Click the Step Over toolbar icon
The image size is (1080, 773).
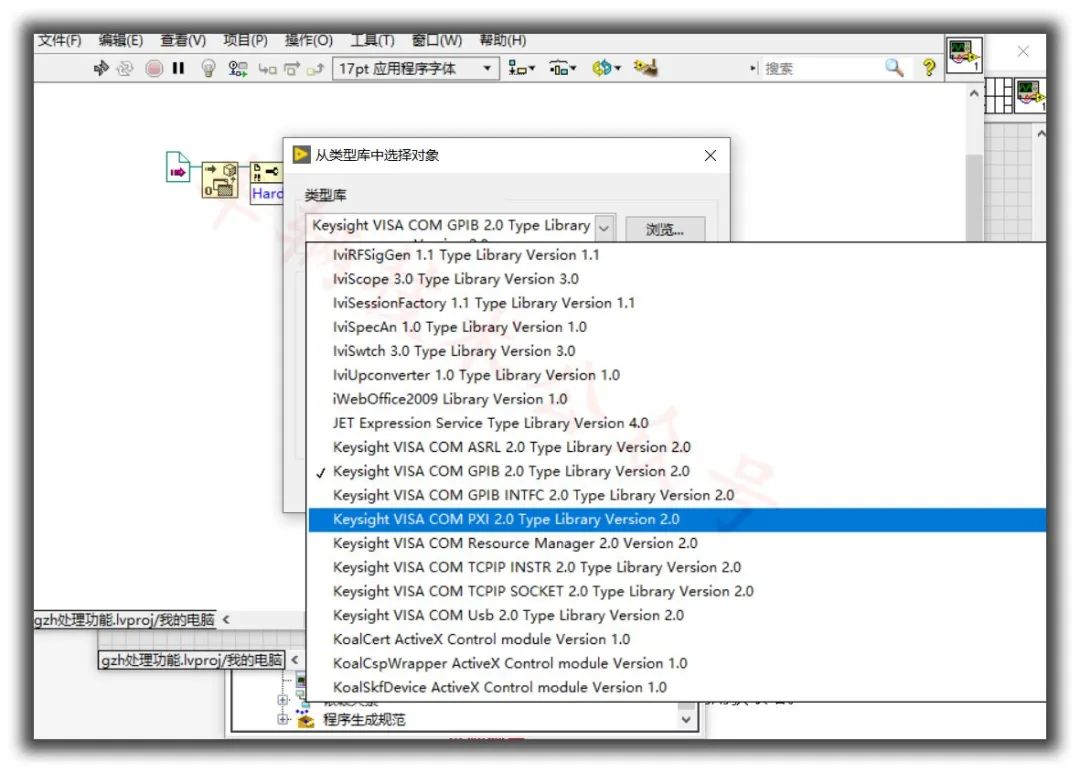[x=292, y=68]
